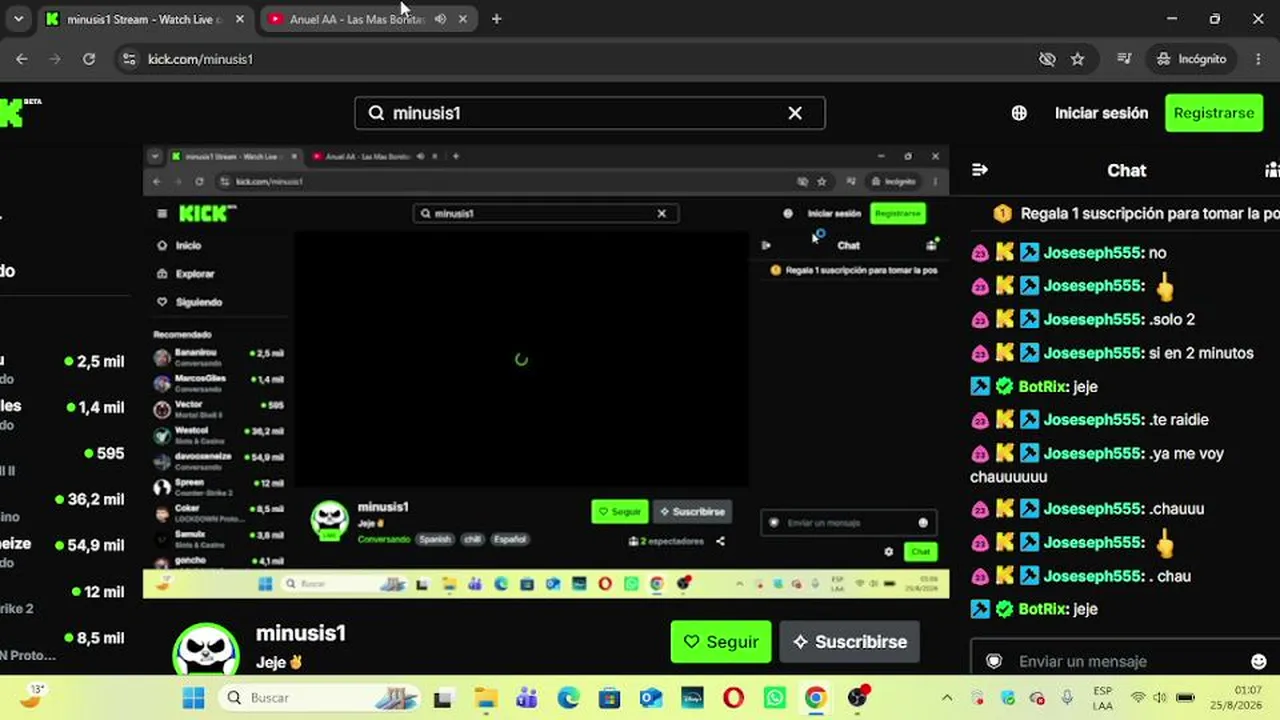
Task: Launch Disney+ from the taskbar
Action: coord(692,697)
